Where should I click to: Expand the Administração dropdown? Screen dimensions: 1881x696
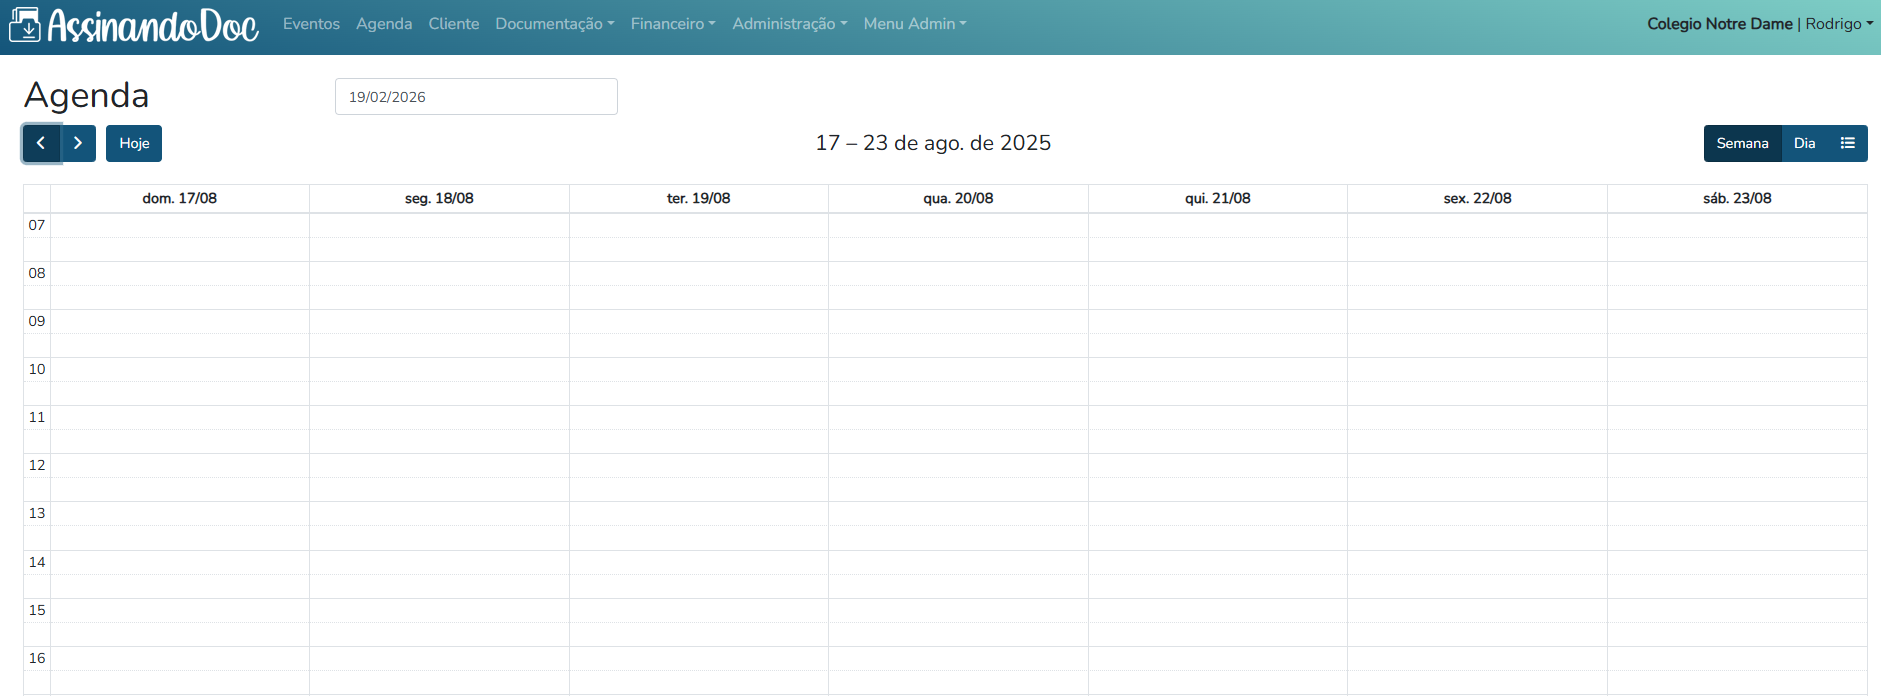tap(789, 24)
